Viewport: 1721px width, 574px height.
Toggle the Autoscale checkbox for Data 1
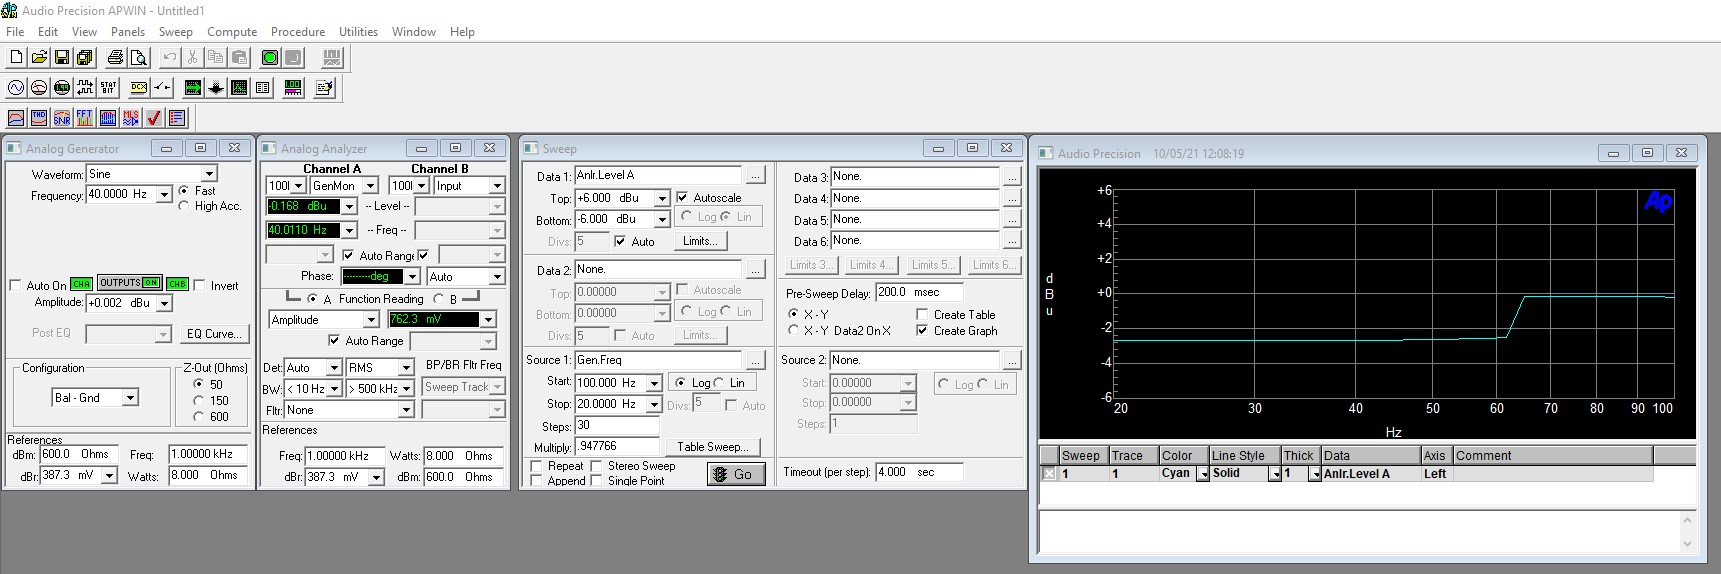(x=682, y=198)
